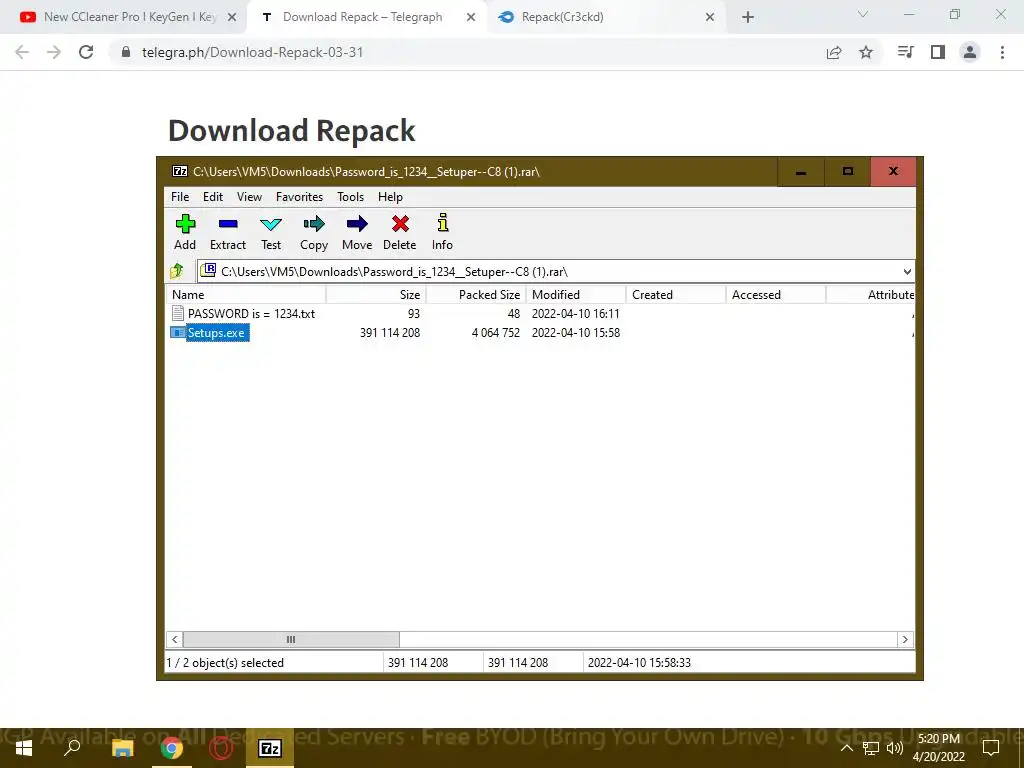This screenshot has height=768, width=1024.
Task: Sort by Packed Size column header
Action: click(x=476, y=295)
